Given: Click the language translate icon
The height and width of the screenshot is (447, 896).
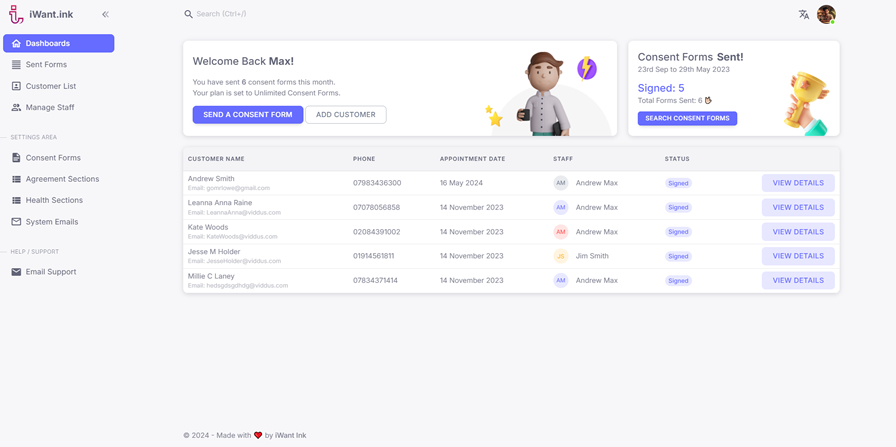Looking at the screenshot, I should pyautogui.click(x=803, y=14).
